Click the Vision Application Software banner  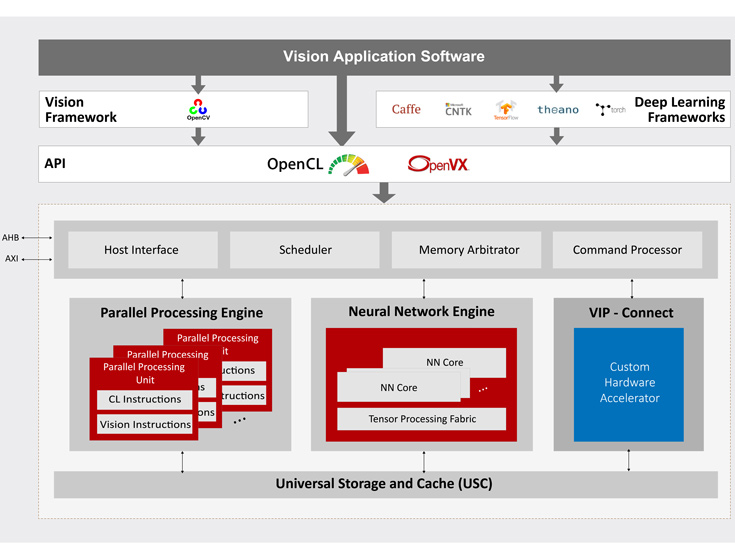click(x=384, y=57)
